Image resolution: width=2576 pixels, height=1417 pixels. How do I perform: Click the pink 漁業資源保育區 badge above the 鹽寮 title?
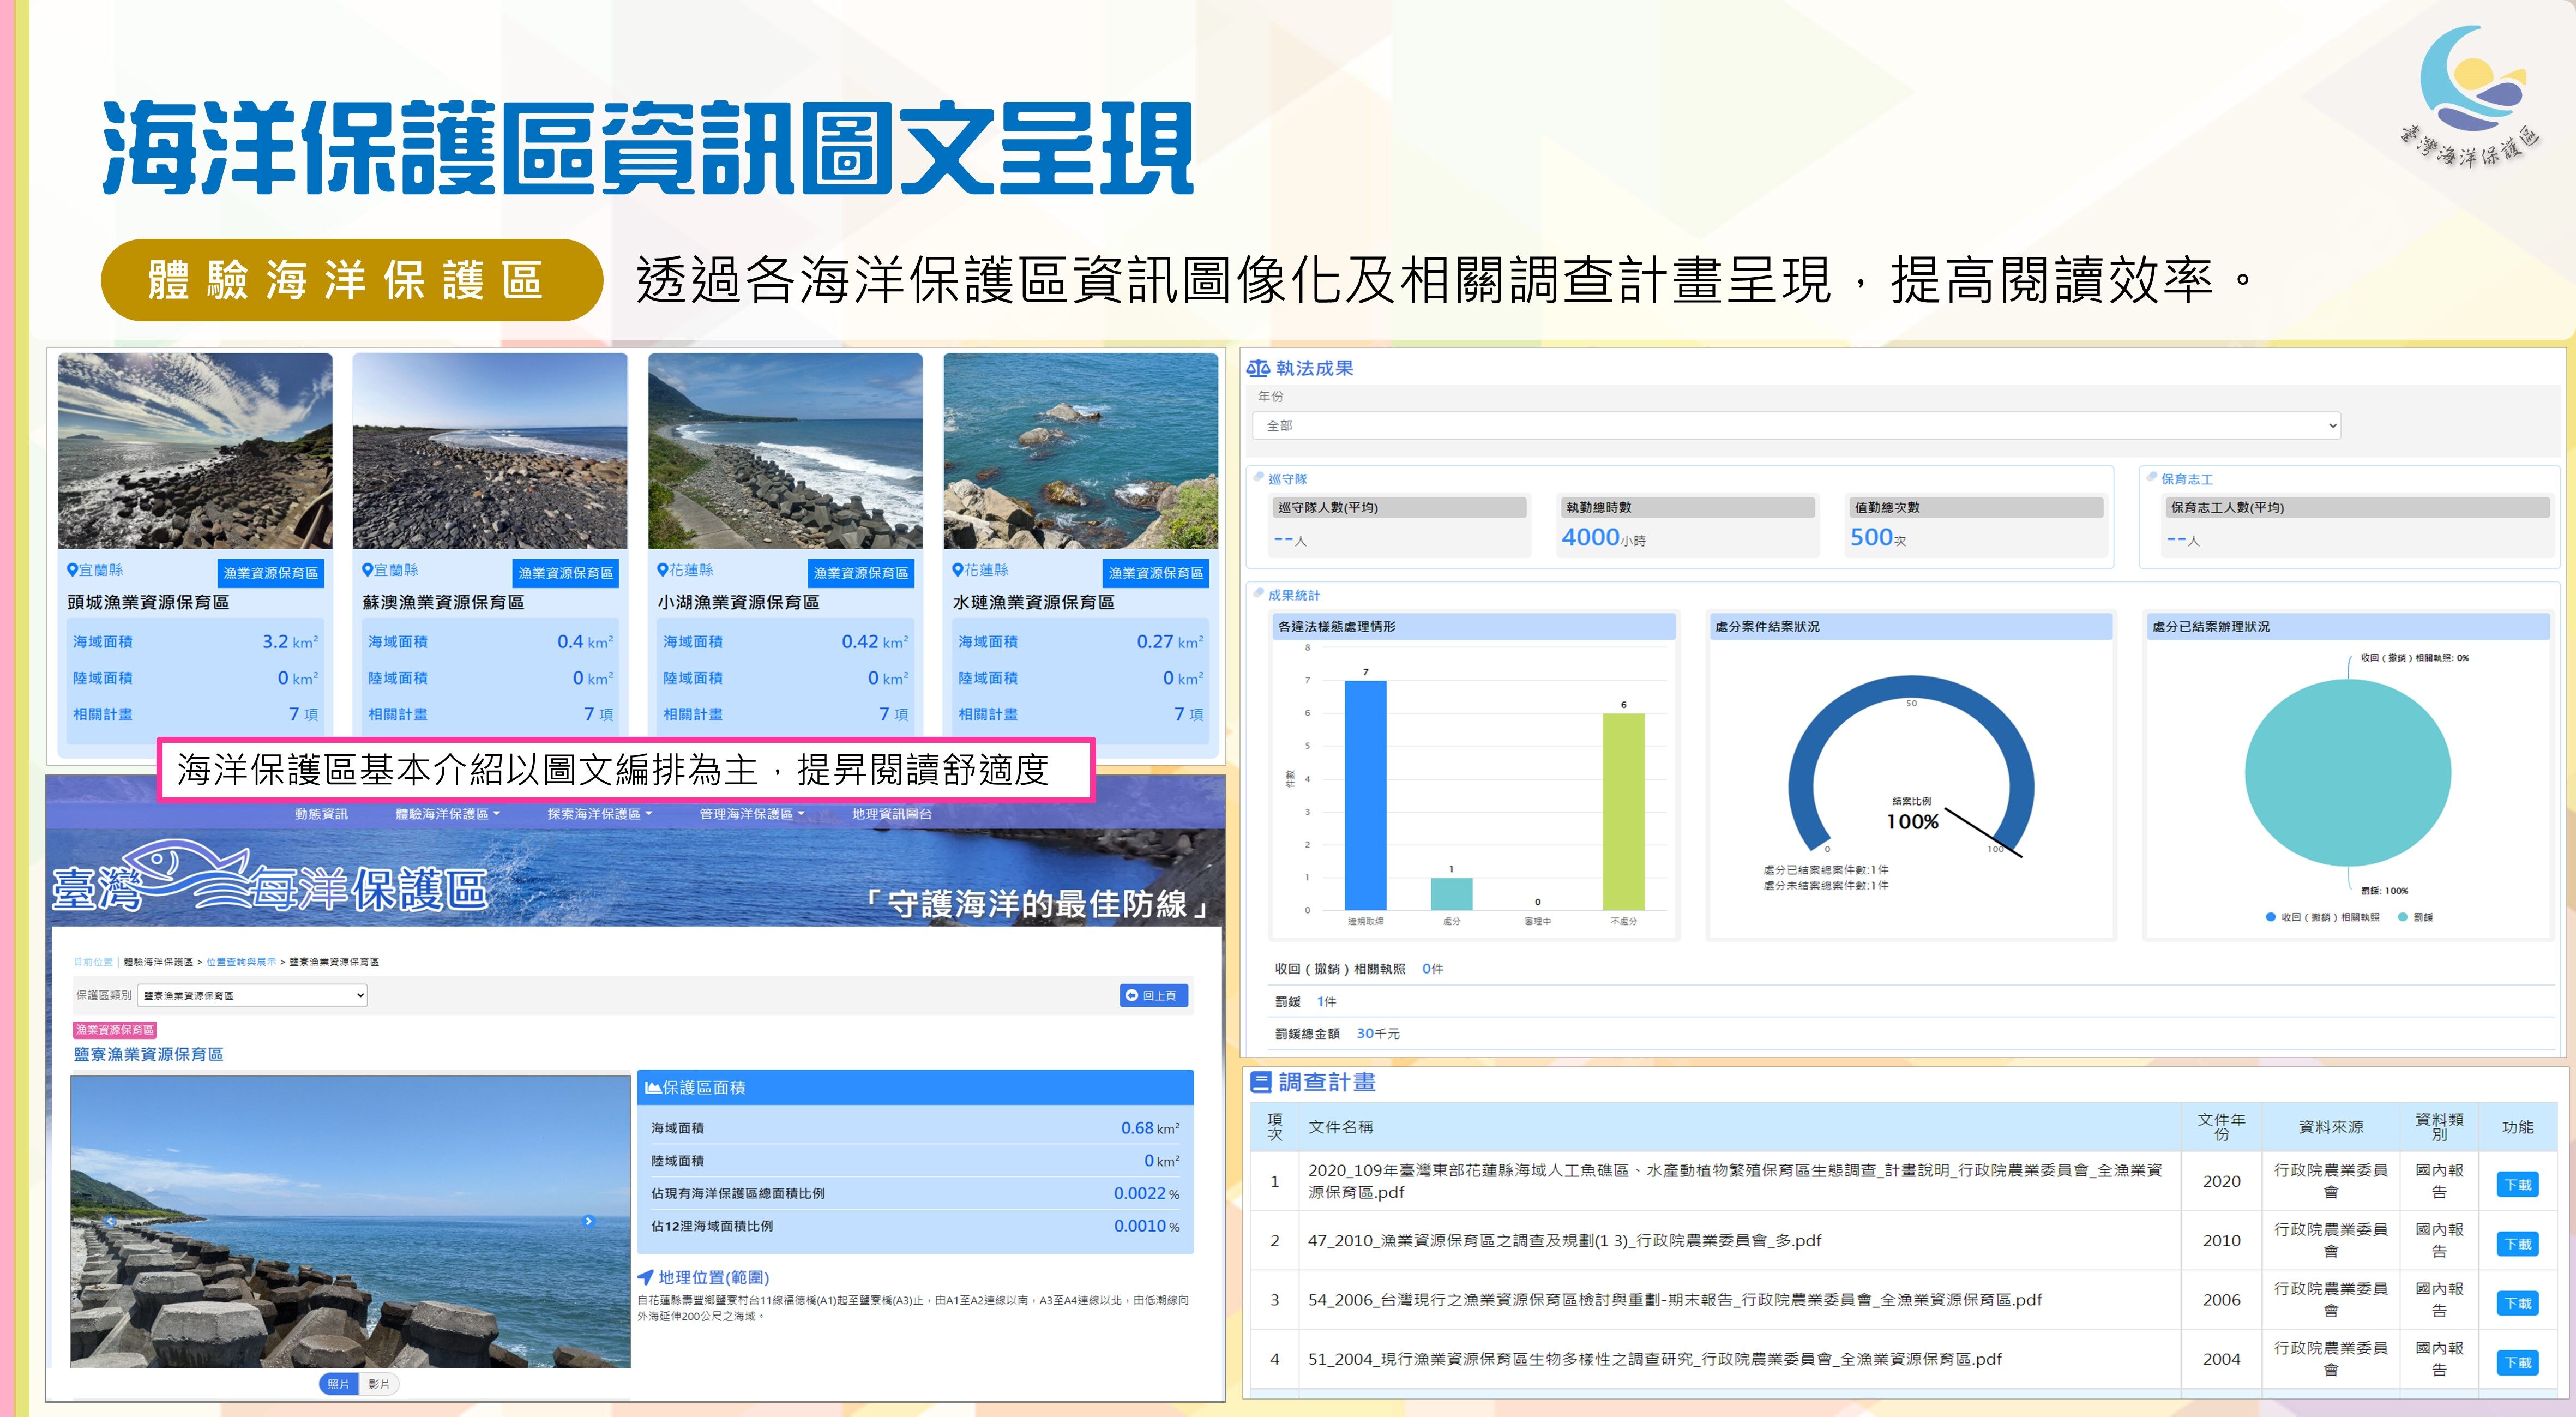pos(115,1029)
